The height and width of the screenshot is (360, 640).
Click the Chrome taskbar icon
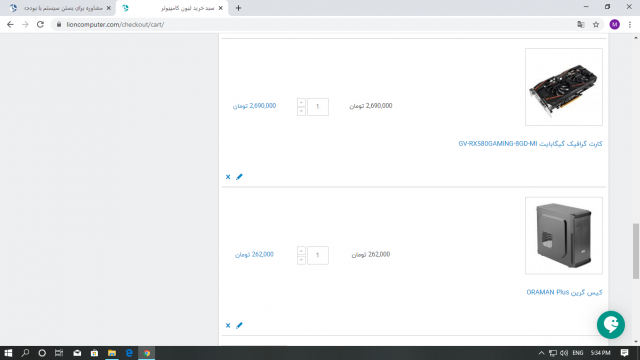(x=147, y=353)
